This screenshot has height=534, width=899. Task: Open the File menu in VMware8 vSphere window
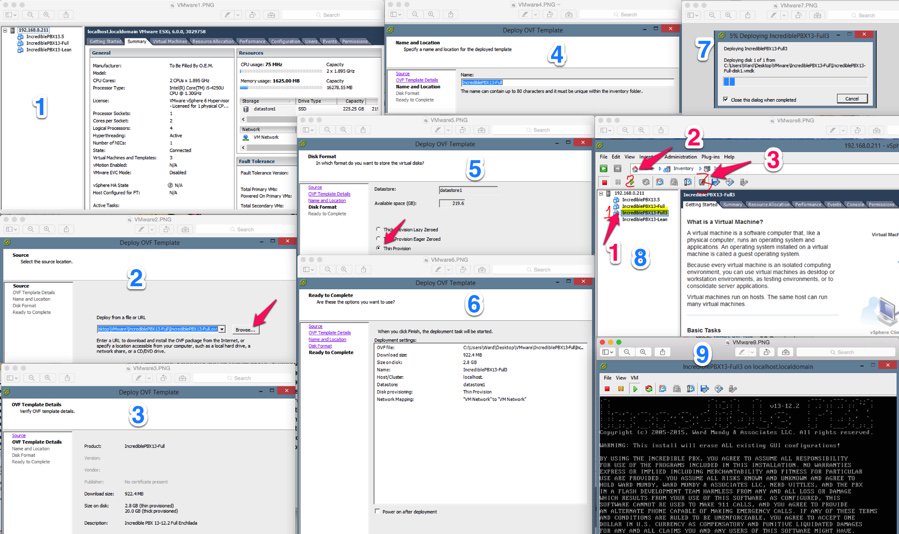(x=603, y=157)
